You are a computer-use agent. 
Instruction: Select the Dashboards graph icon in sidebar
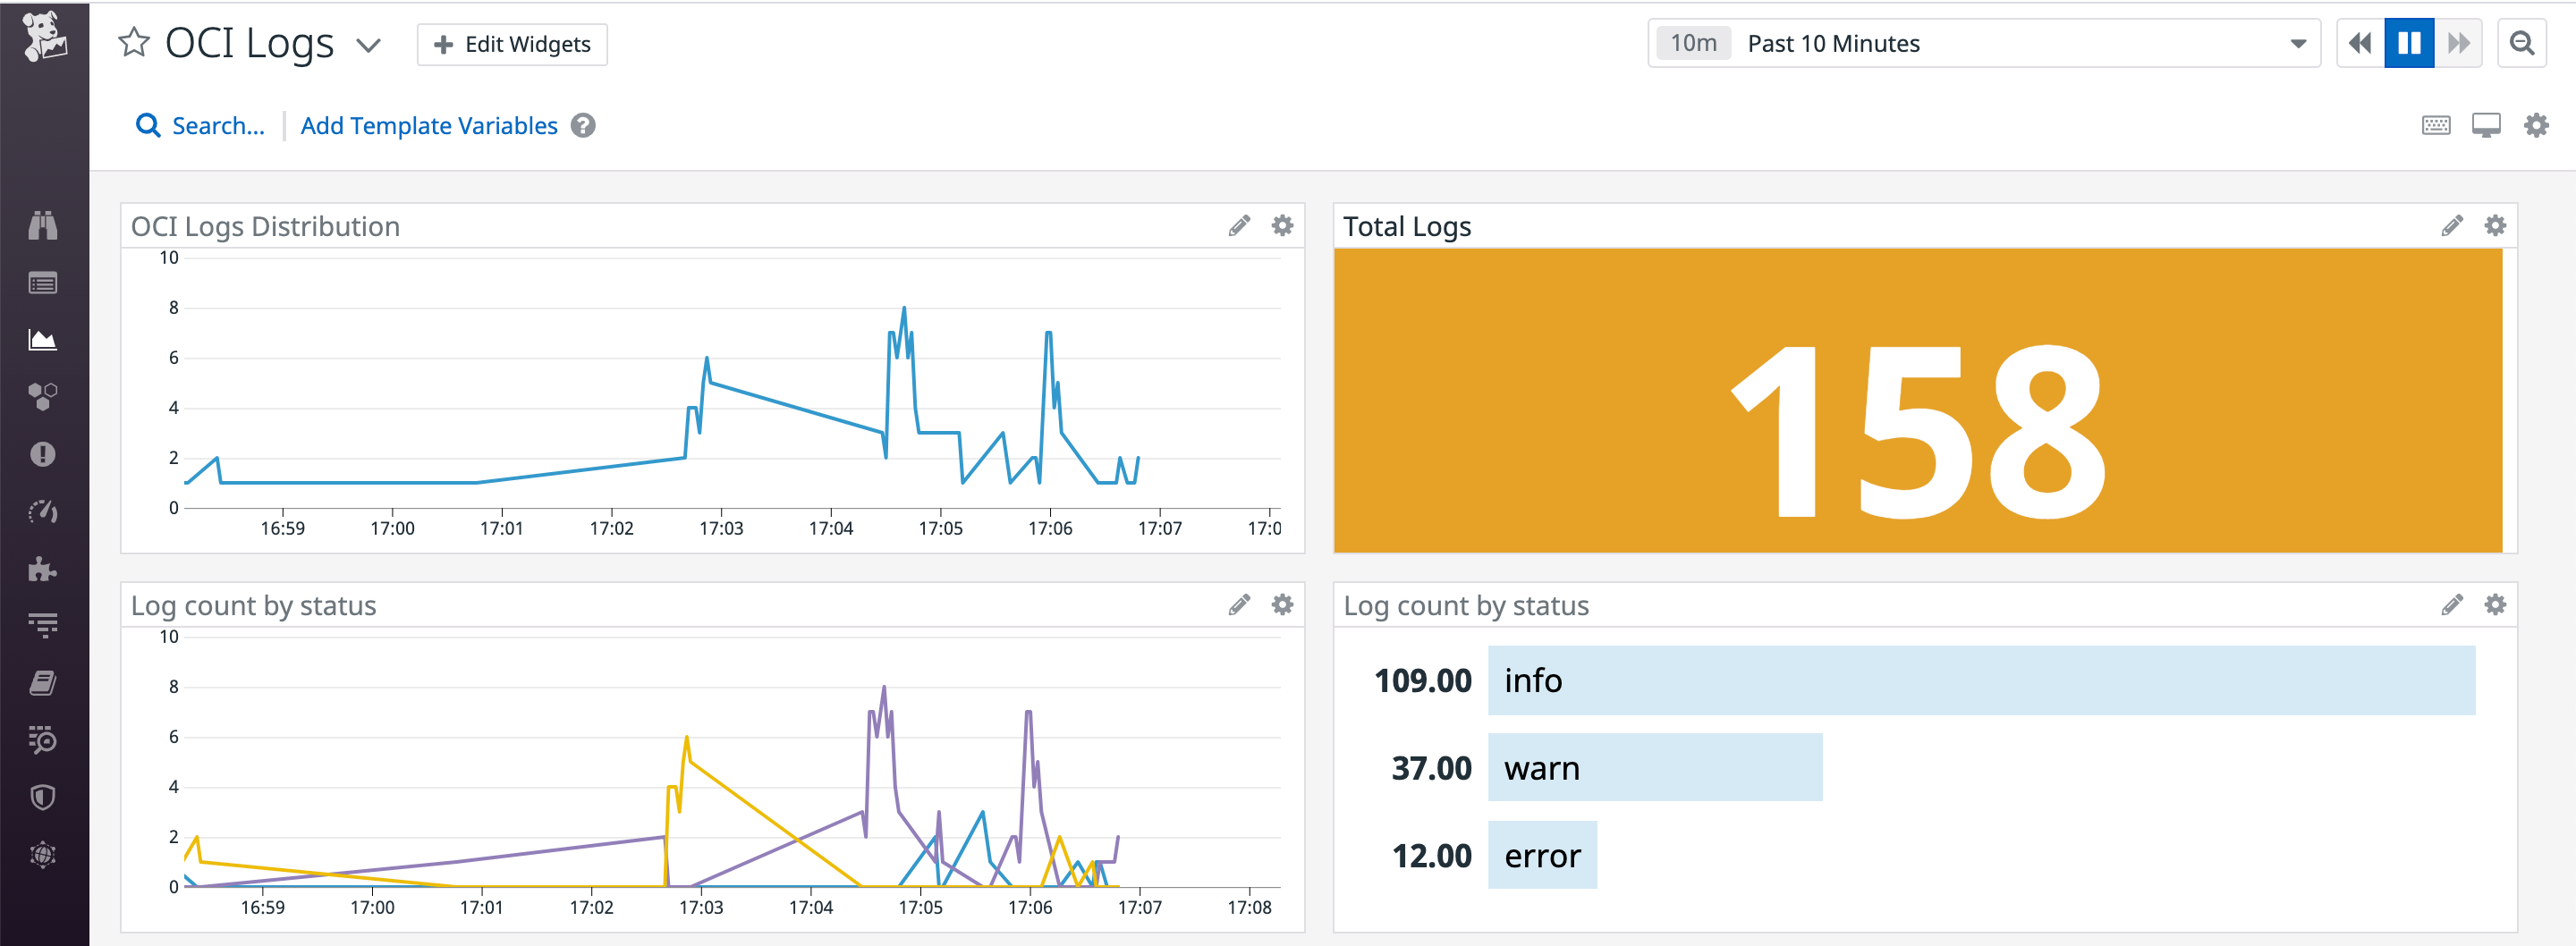[x=45, y=339]
